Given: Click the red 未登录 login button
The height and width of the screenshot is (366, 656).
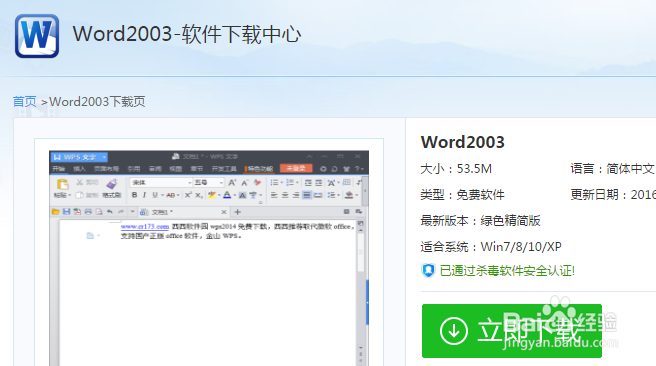Looking at the screenshot, I should pyautogui.click(x=296, y=168).
